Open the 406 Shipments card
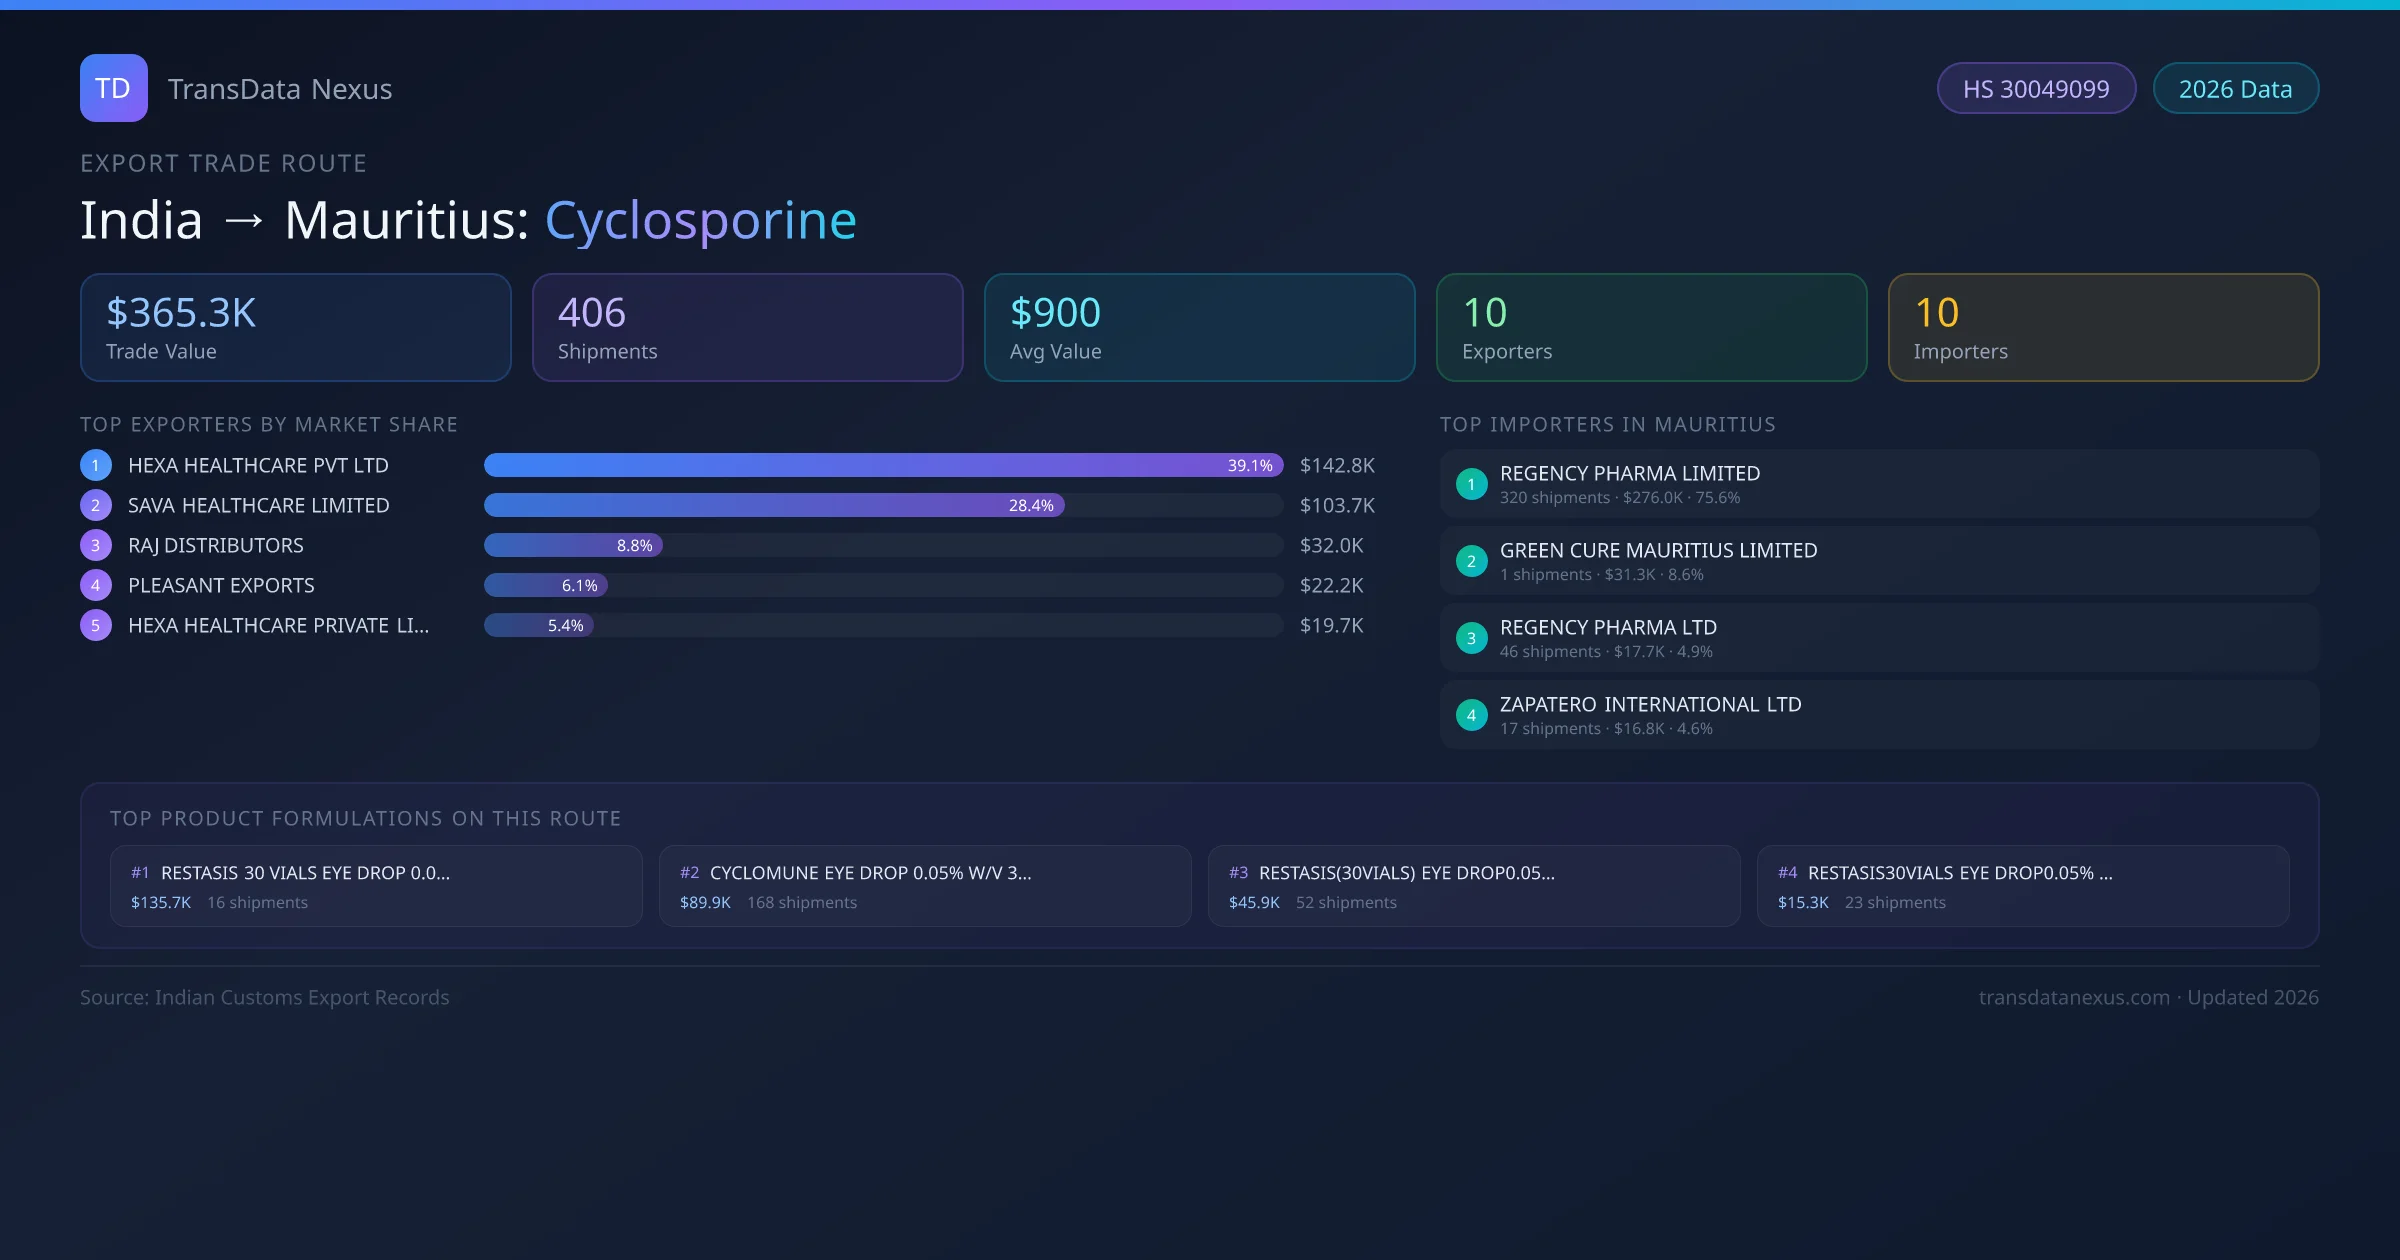The width and height of the screenshot is (2400, 1260). click(x=747, y=328)
